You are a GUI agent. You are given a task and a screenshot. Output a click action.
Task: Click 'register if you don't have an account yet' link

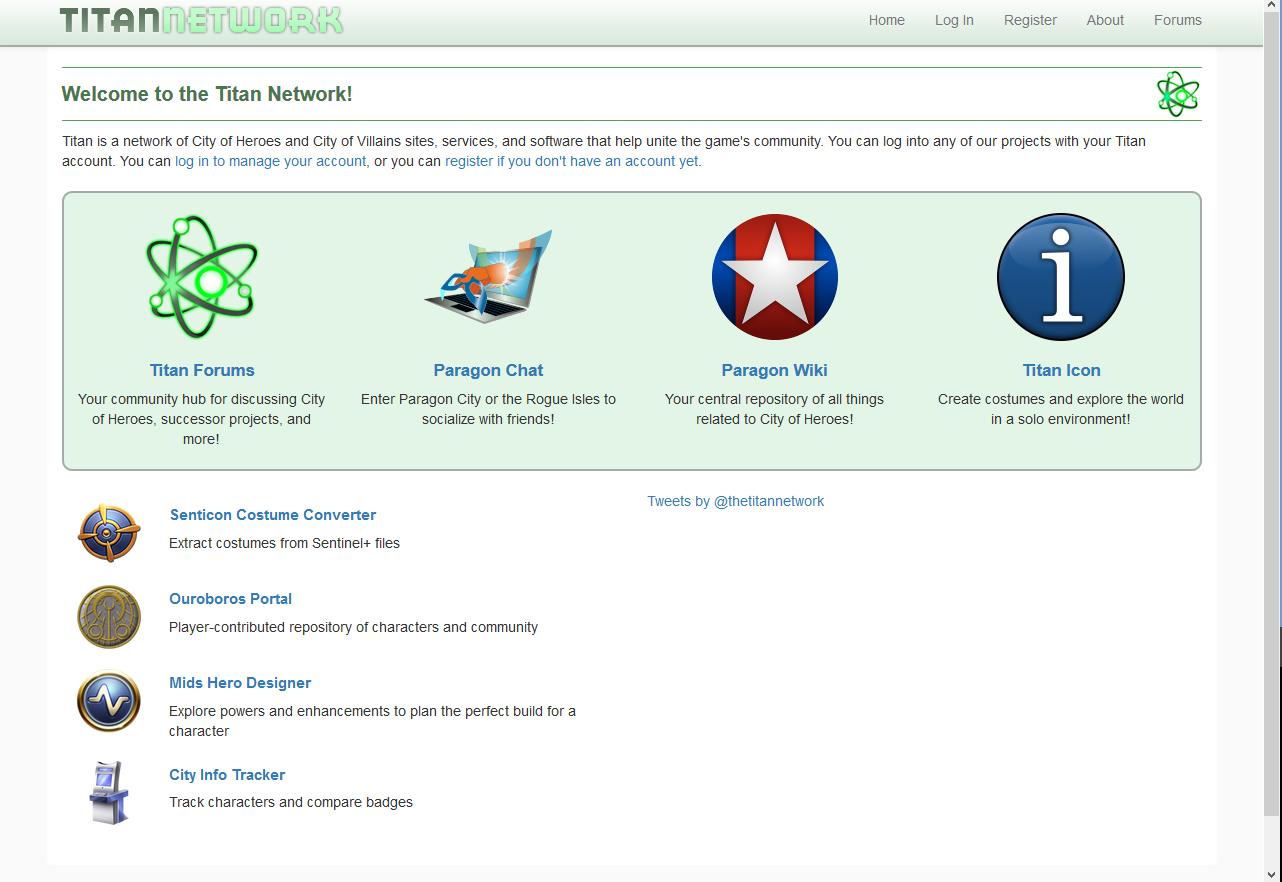(572, 161)
